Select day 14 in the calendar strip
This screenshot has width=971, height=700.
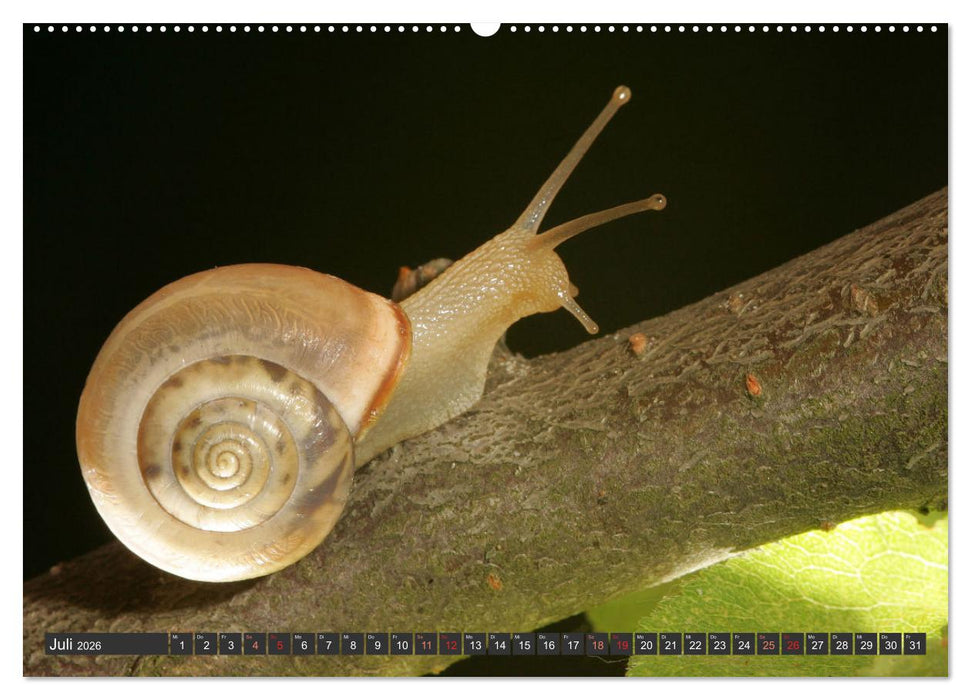tap(499, 644)
